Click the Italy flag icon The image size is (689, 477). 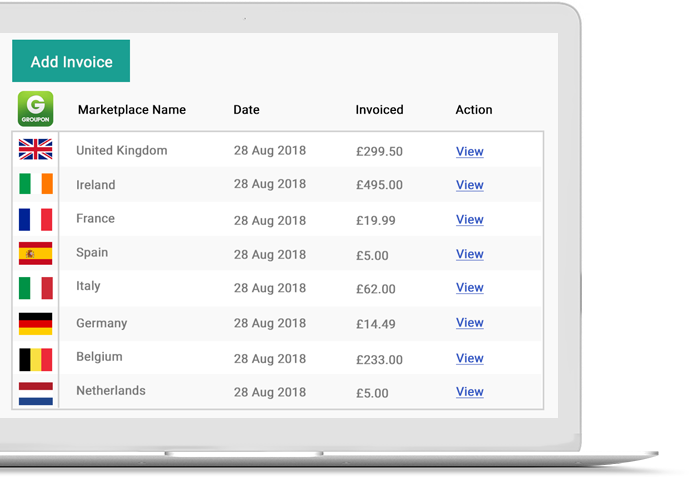click(x=36, y=288)
